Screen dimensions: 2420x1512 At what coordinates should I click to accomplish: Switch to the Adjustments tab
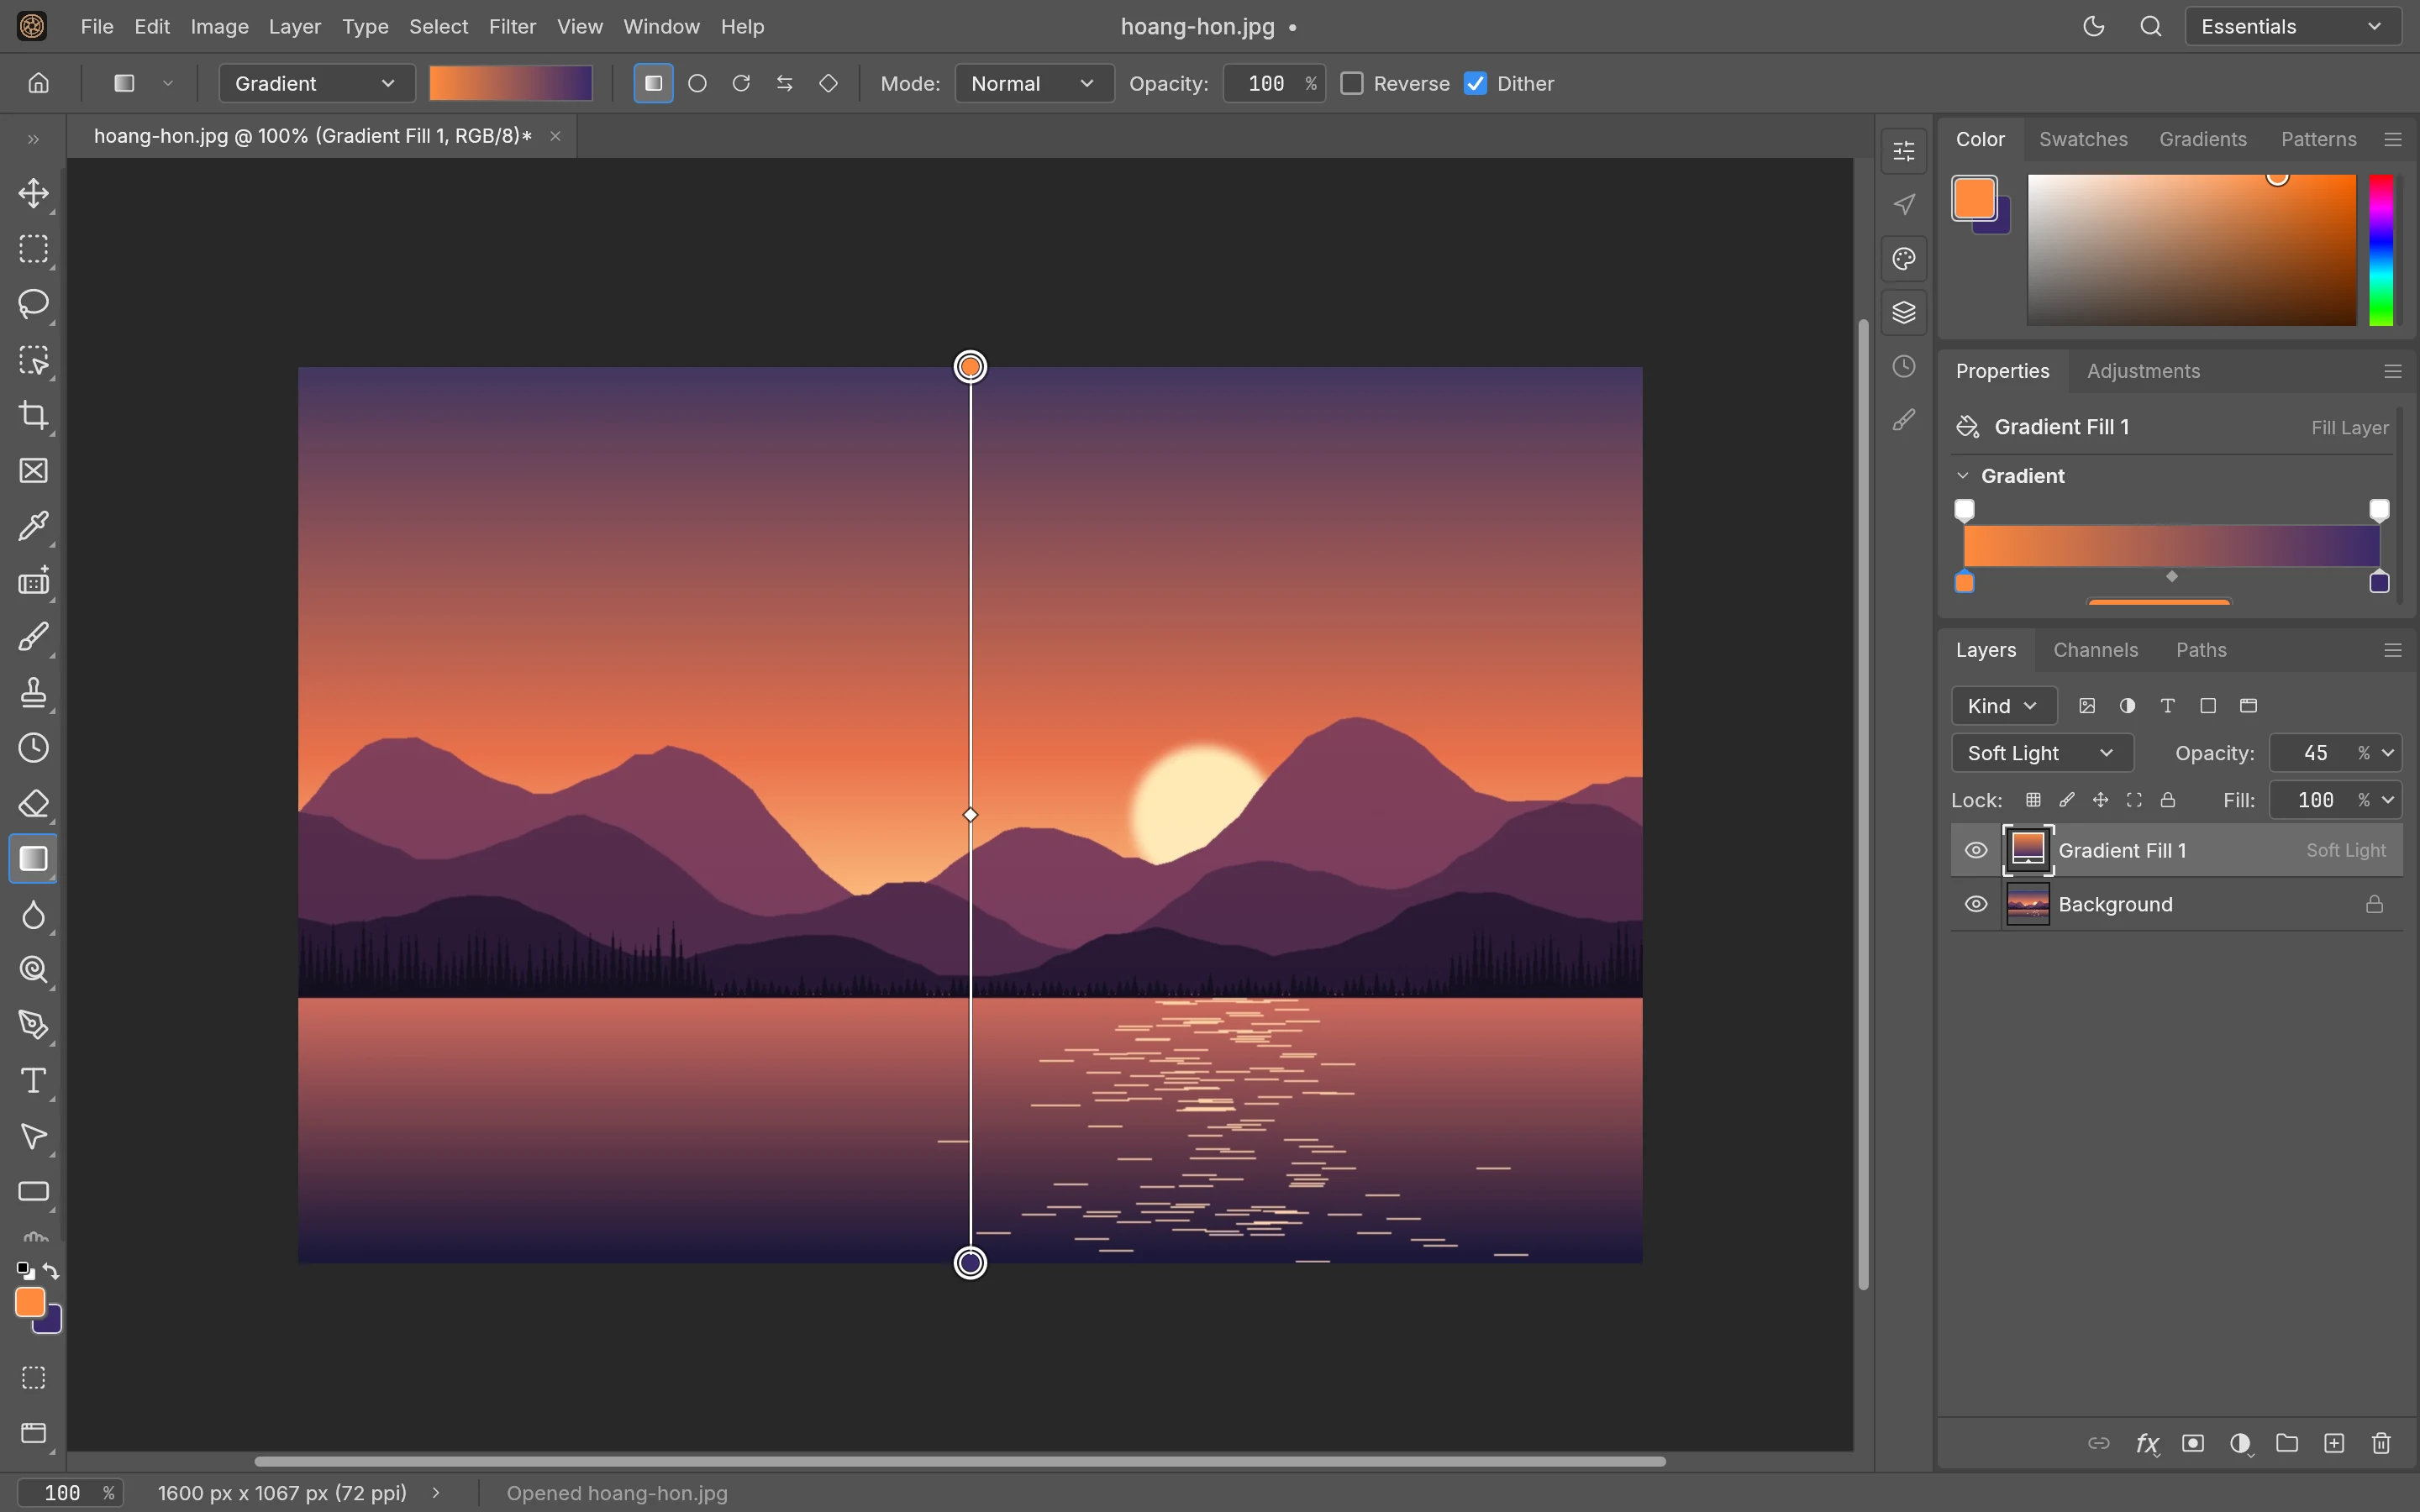(x=2143, y=371)
